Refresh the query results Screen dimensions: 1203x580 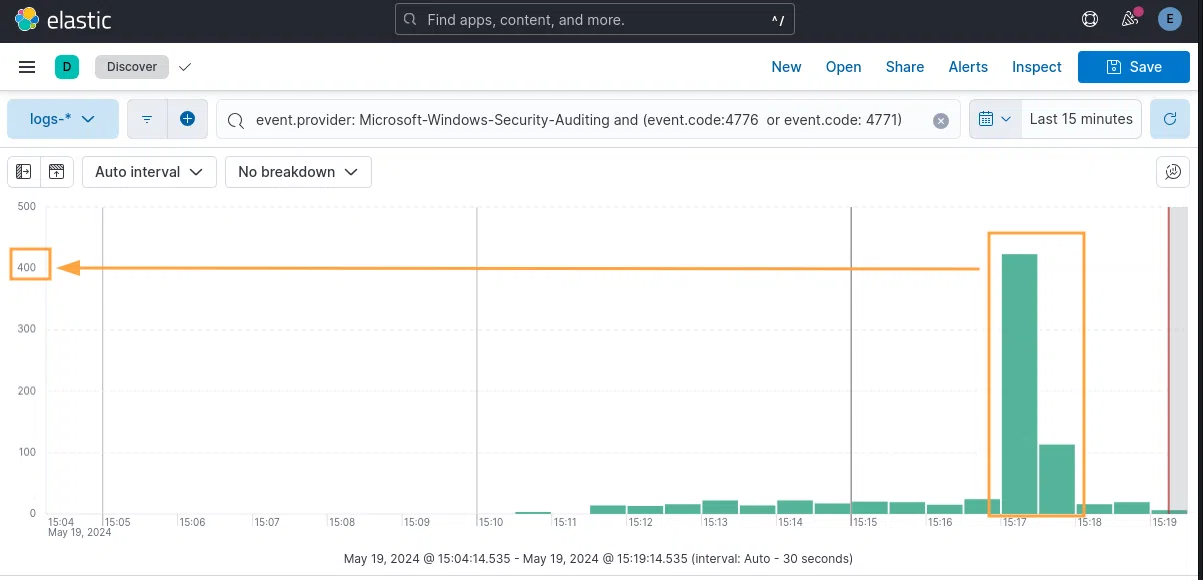coord(1169,119)
